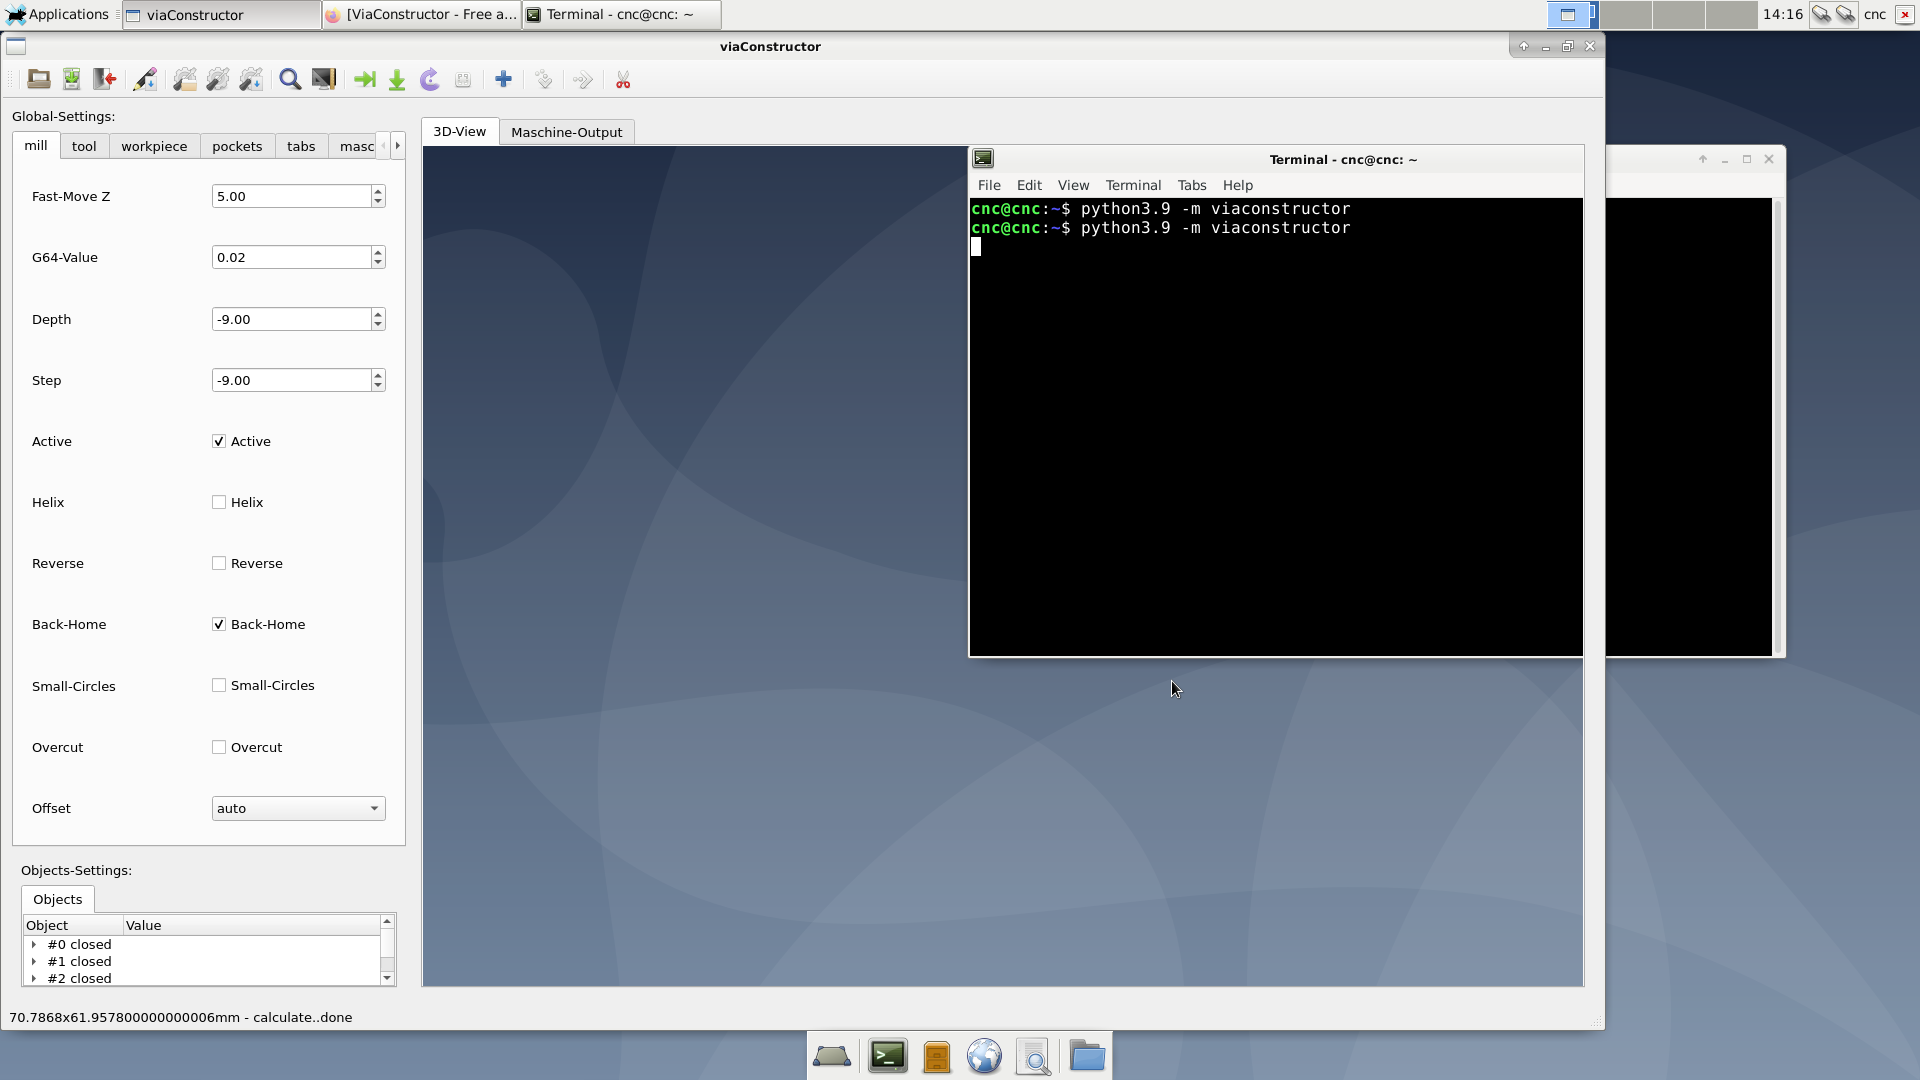Click the first workspace in the switcher
Viewport: 1920px width, 1080px height.
pos(1572,14)
